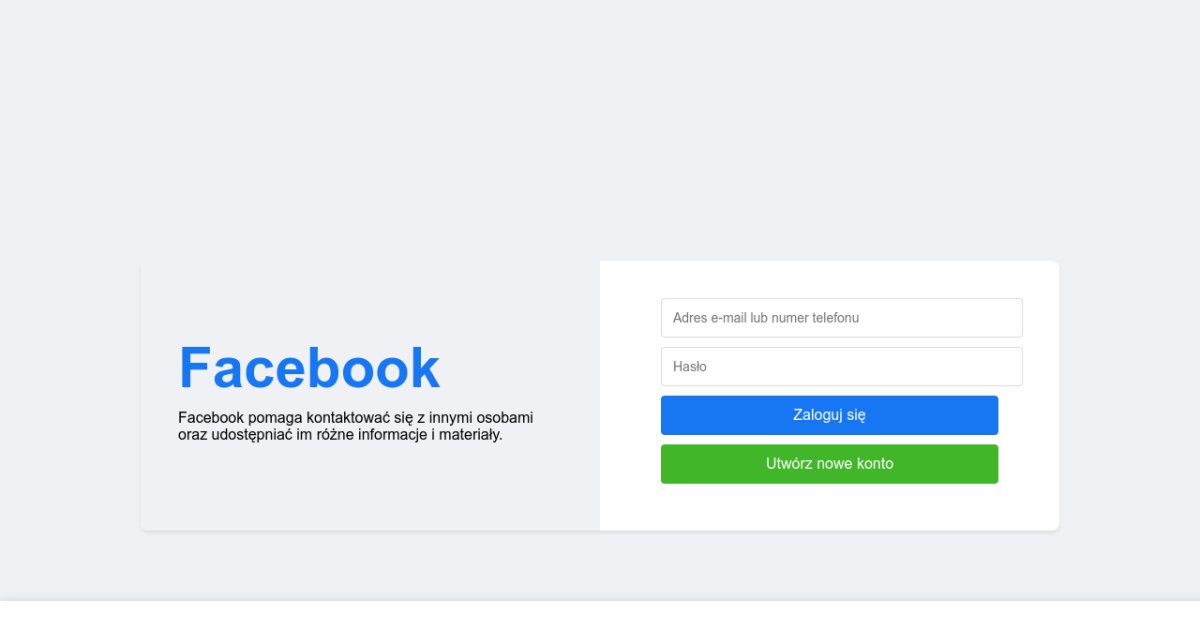Viewport: 1200px width, 630px height.
Task: Click the 'Zaloguj się' label text
Action: tap(829, 415)
